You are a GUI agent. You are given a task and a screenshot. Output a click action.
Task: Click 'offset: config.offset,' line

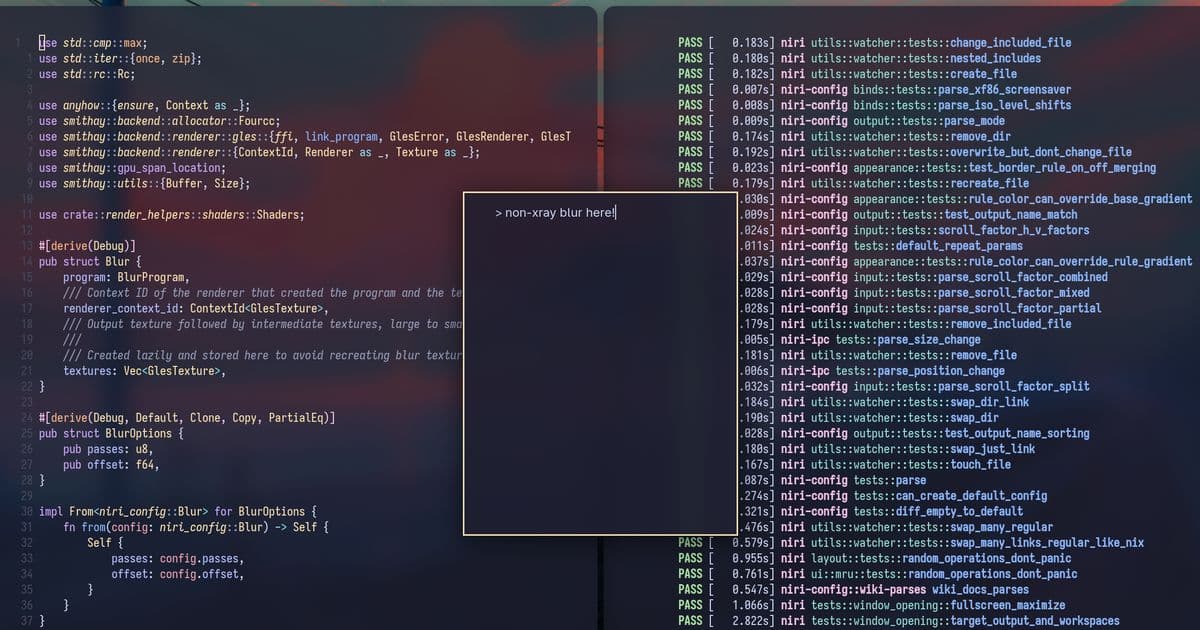point(178,574)
